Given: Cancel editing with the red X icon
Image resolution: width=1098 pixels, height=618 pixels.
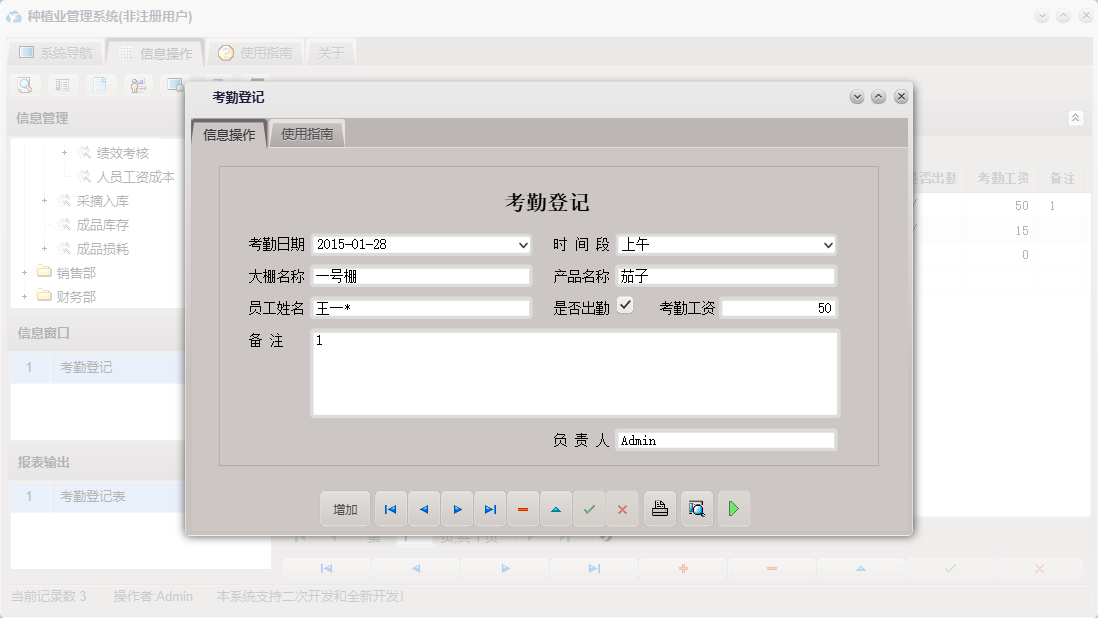Looking at the screenshot, I should click(x=622, y=509).
